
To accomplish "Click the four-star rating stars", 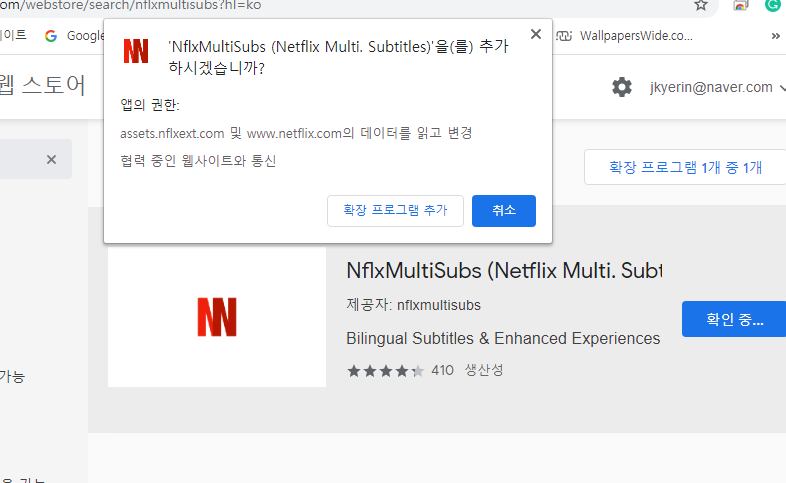I will pos(385,371).
